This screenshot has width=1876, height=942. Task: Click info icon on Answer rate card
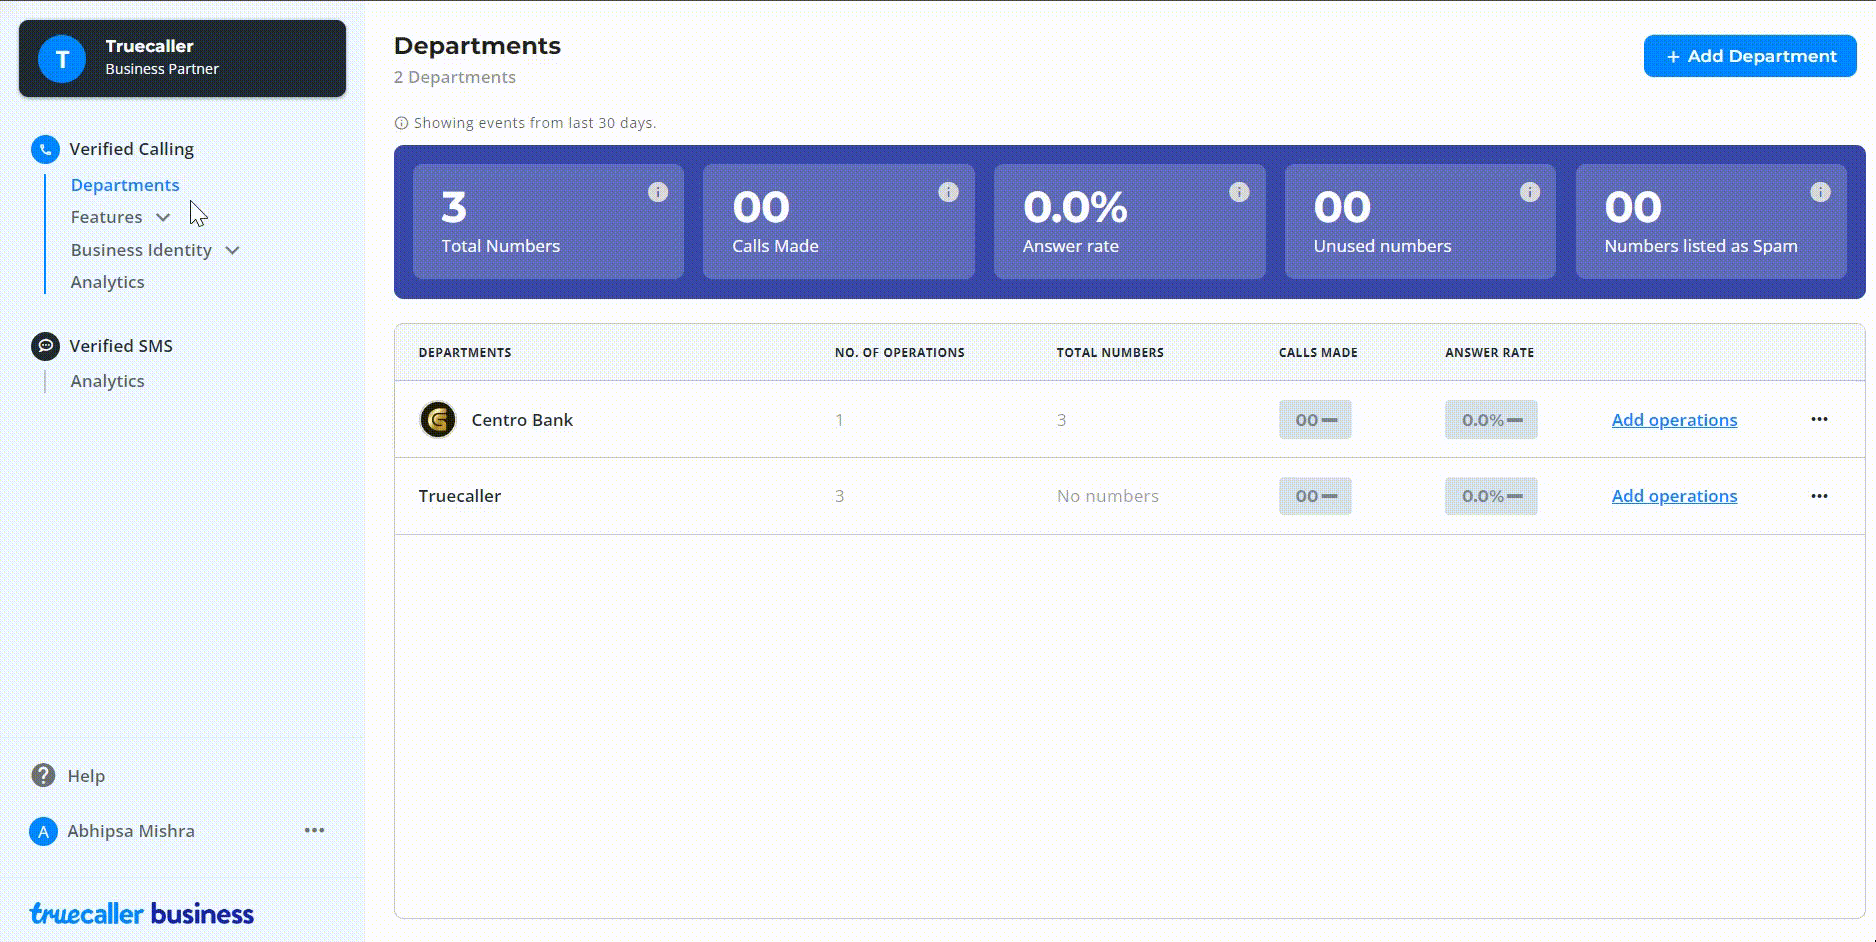(1239, 192)
